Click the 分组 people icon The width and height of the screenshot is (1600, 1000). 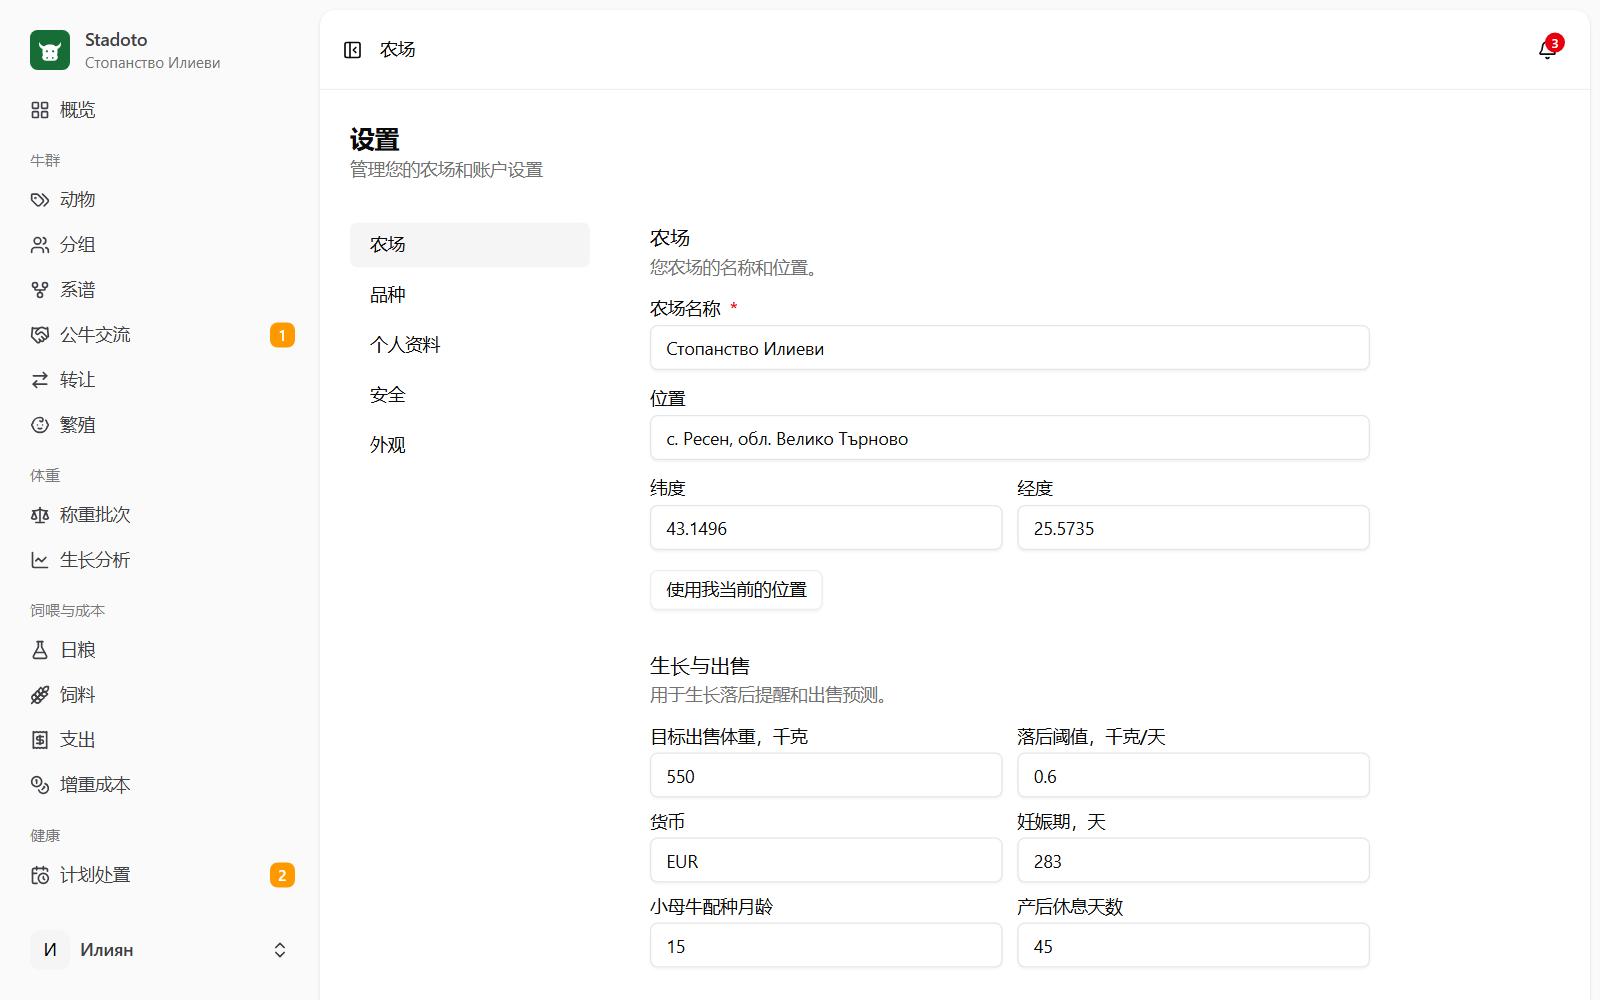click(40, 245)
